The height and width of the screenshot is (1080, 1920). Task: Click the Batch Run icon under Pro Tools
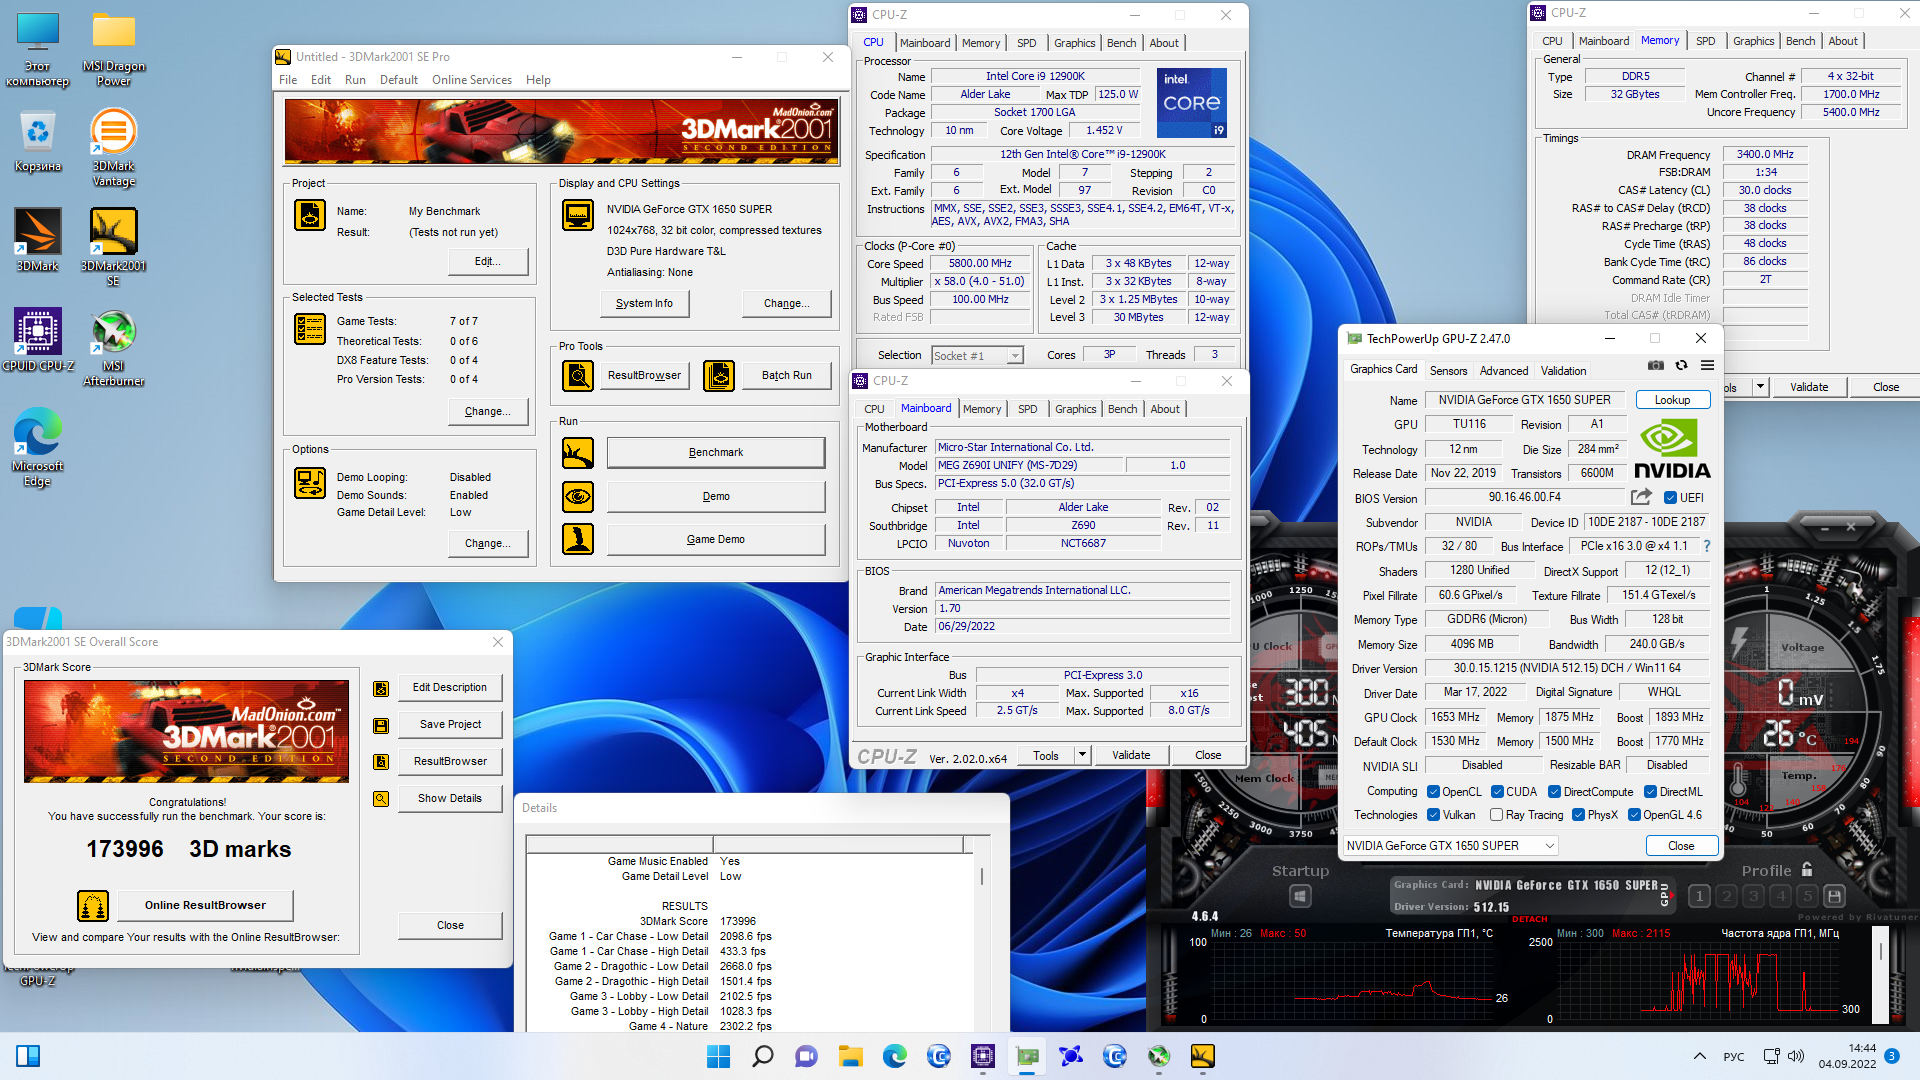[719, 376]
